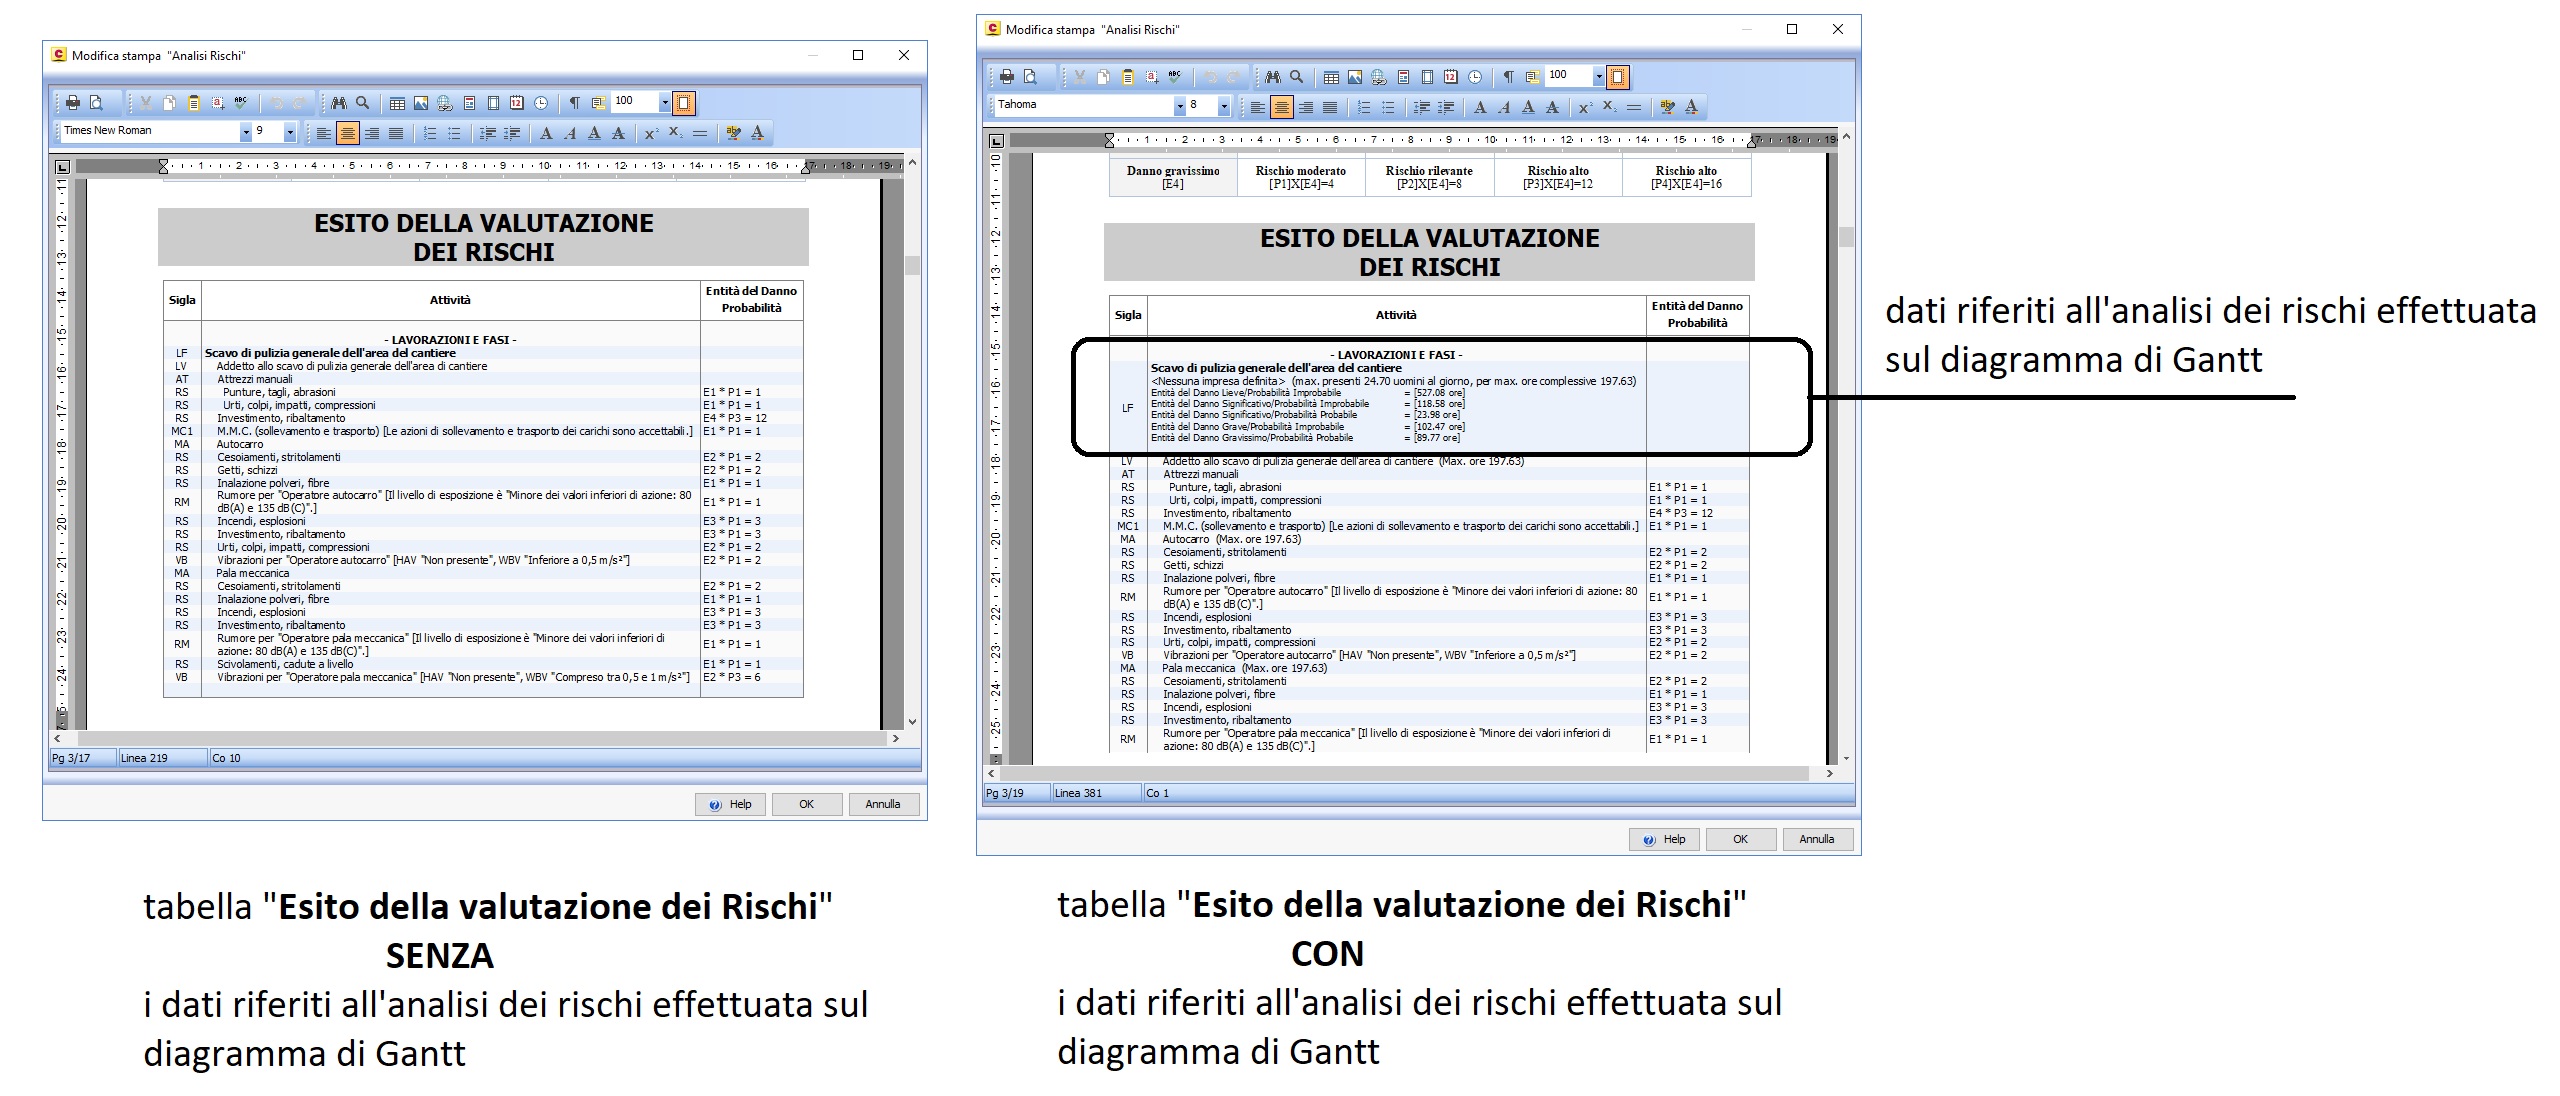Screen dimensions: 2560x1096
Task: Click the vertical scrollbar thumb in the right window
Action: click(1846, 237)
